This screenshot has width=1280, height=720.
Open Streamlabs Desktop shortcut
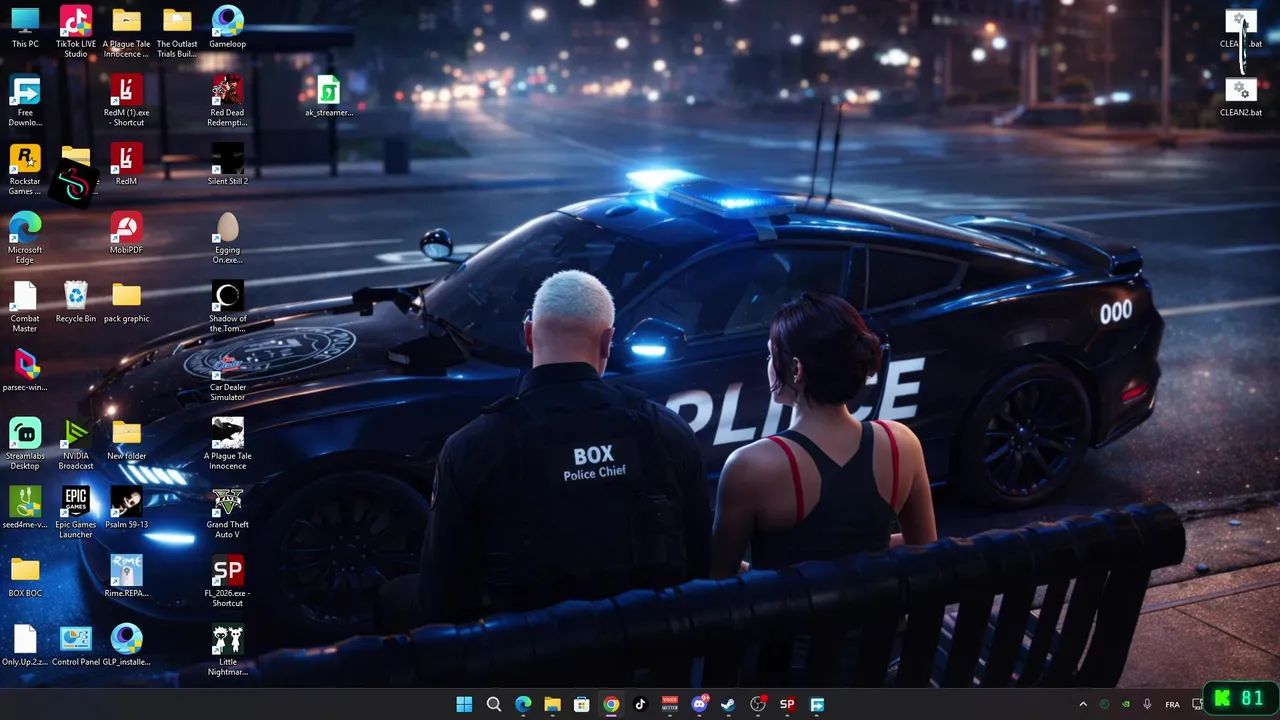[x=25, y=444]
